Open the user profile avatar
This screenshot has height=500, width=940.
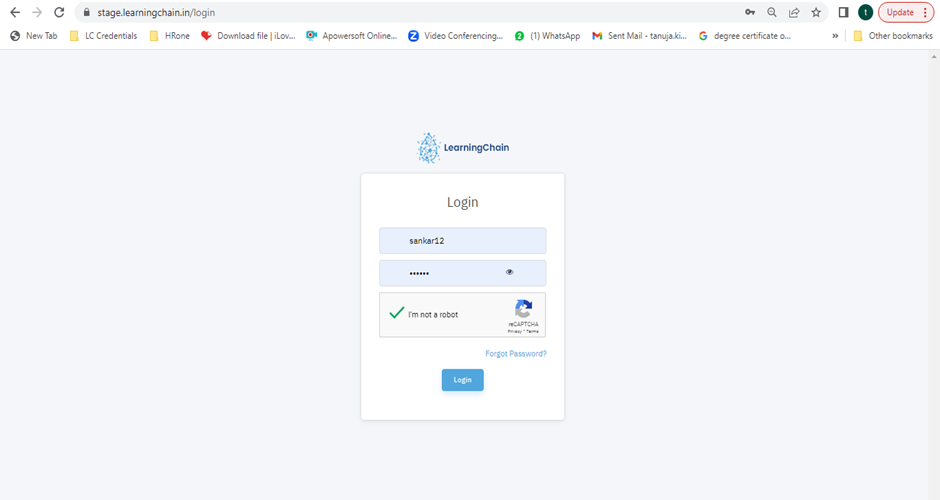pyautogui.click(x=865, y=13)
